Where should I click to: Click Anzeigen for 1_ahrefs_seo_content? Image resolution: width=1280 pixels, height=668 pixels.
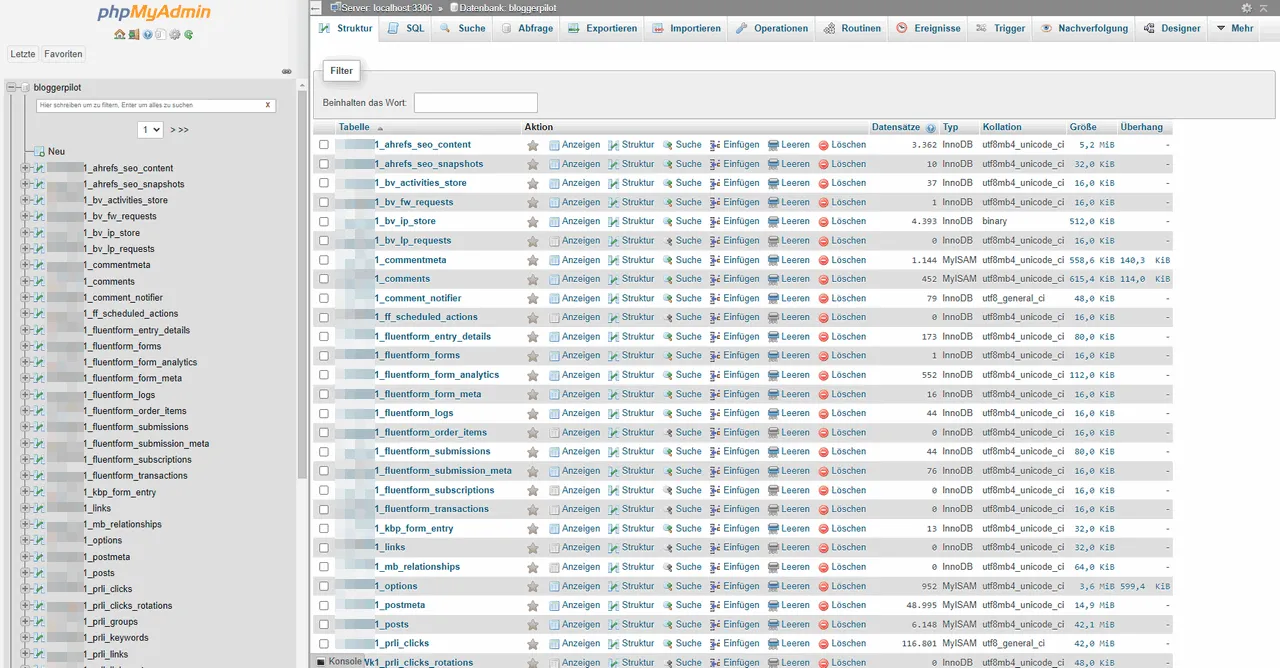[574, 145]
